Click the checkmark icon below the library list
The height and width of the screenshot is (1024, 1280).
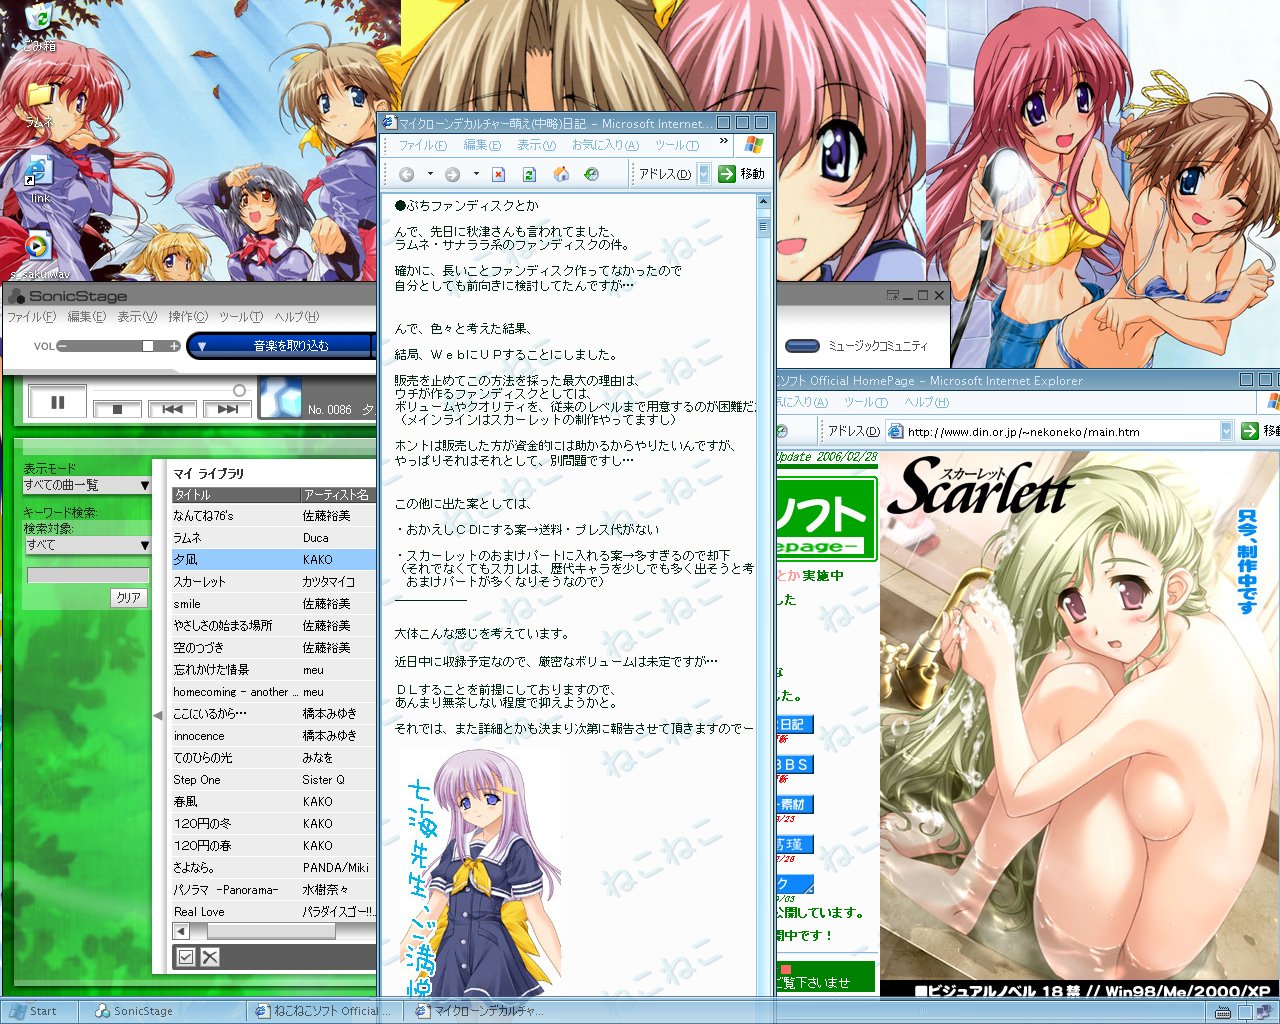click(x=185, y=957)
